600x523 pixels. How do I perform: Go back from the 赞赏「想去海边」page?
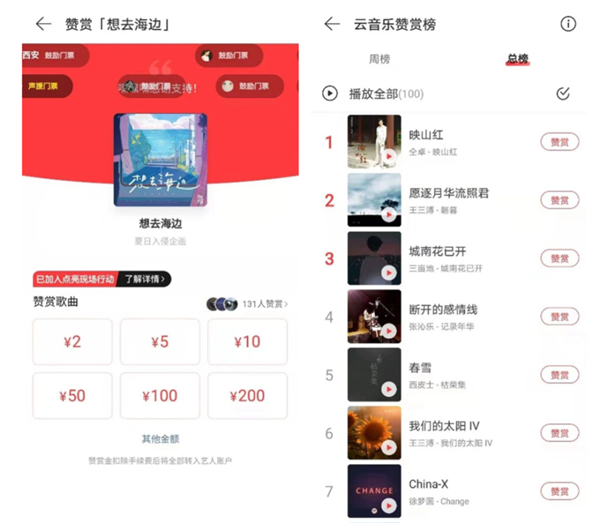(x=43, y=24)
